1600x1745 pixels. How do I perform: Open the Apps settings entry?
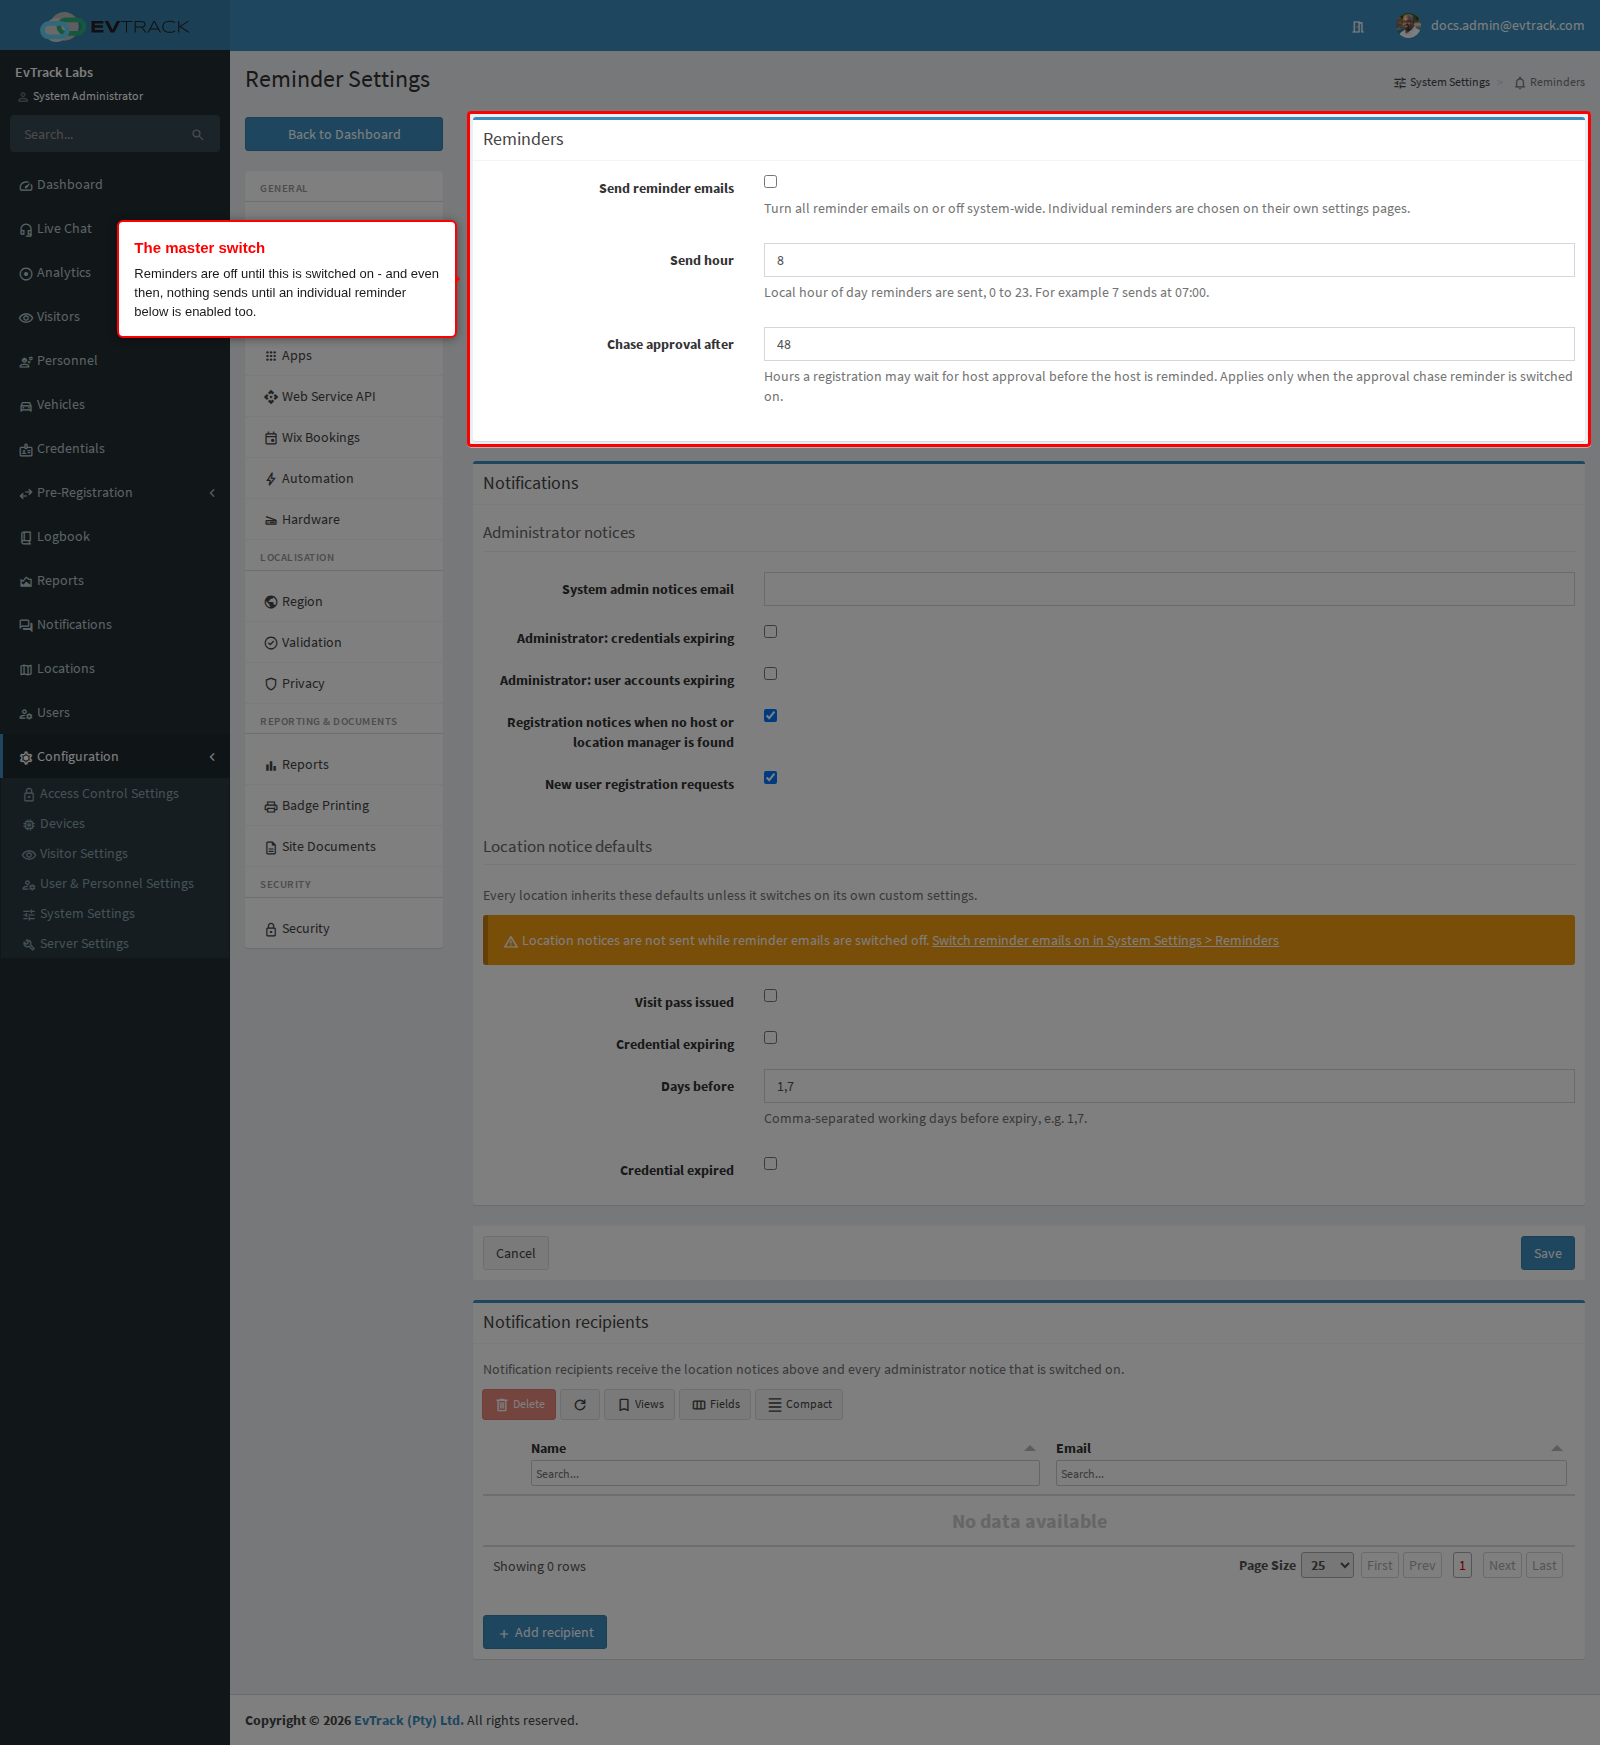coord(344,355)
